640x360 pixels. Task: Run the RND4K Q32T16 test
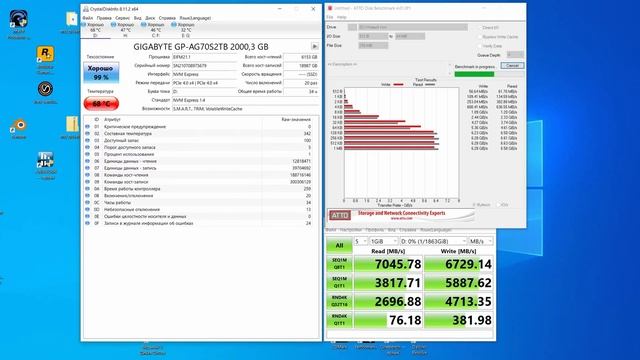coord(339,301)
